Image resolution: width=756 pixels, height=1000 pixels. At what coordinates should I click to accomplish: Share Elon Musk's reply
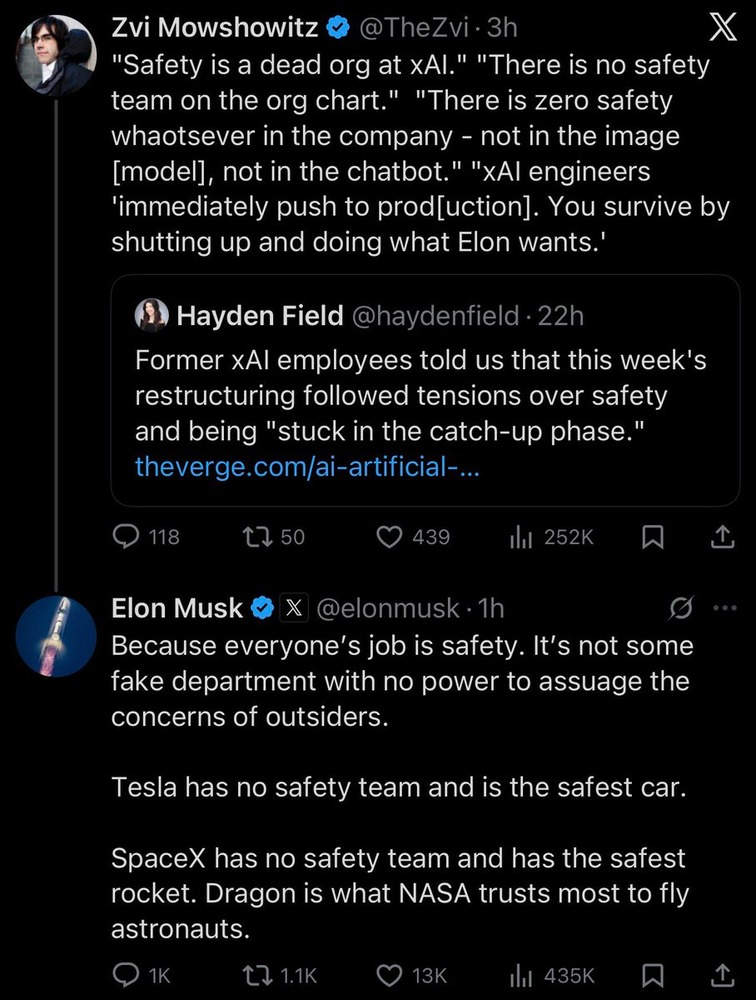720,974
